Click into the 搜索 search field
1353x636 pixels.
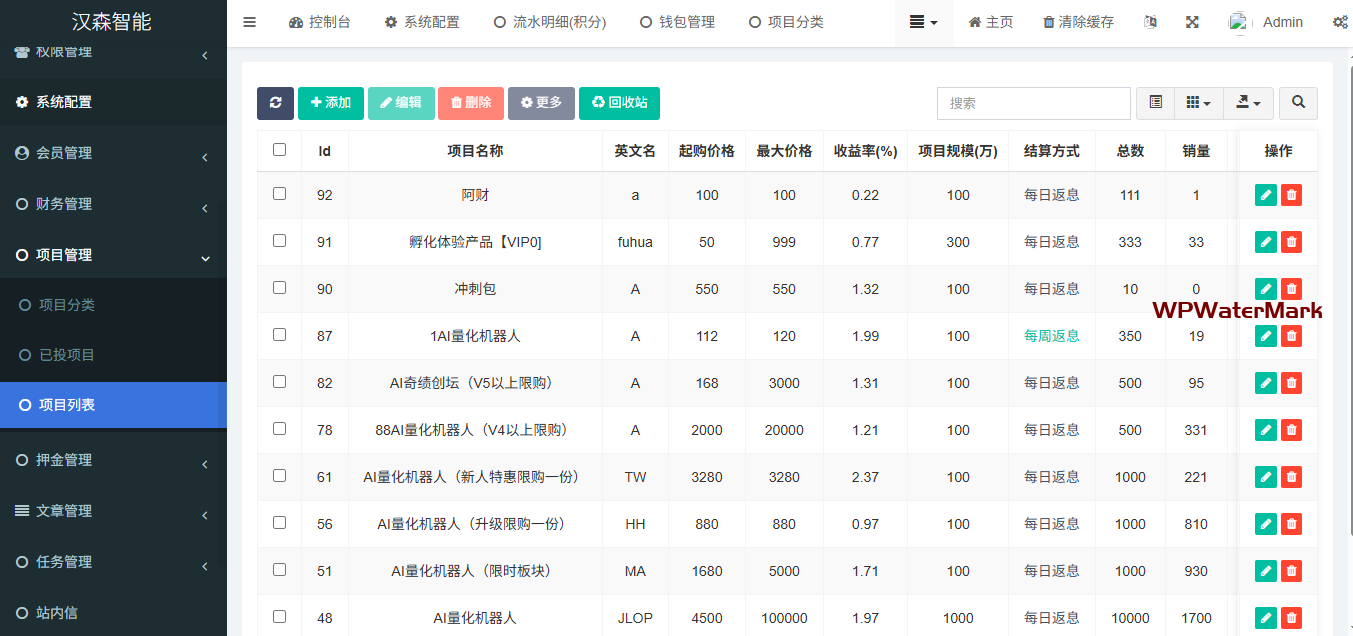(x=1033, y=103)
